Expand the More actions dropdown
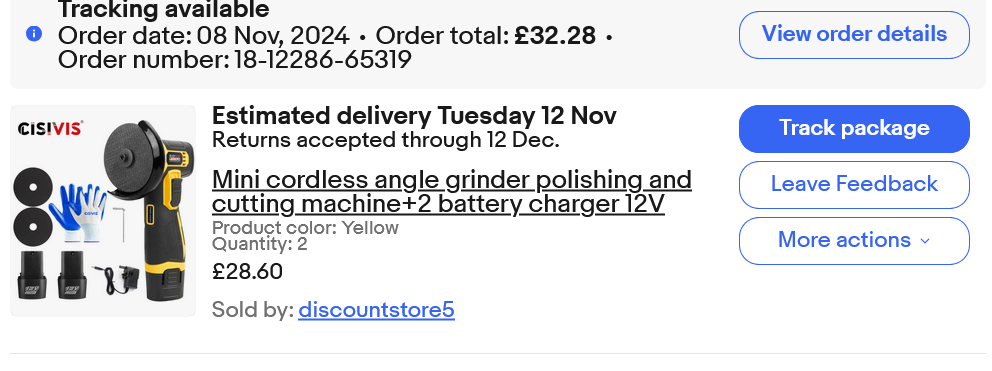Screen dimensions: 992x371 [x=854, y=241]
